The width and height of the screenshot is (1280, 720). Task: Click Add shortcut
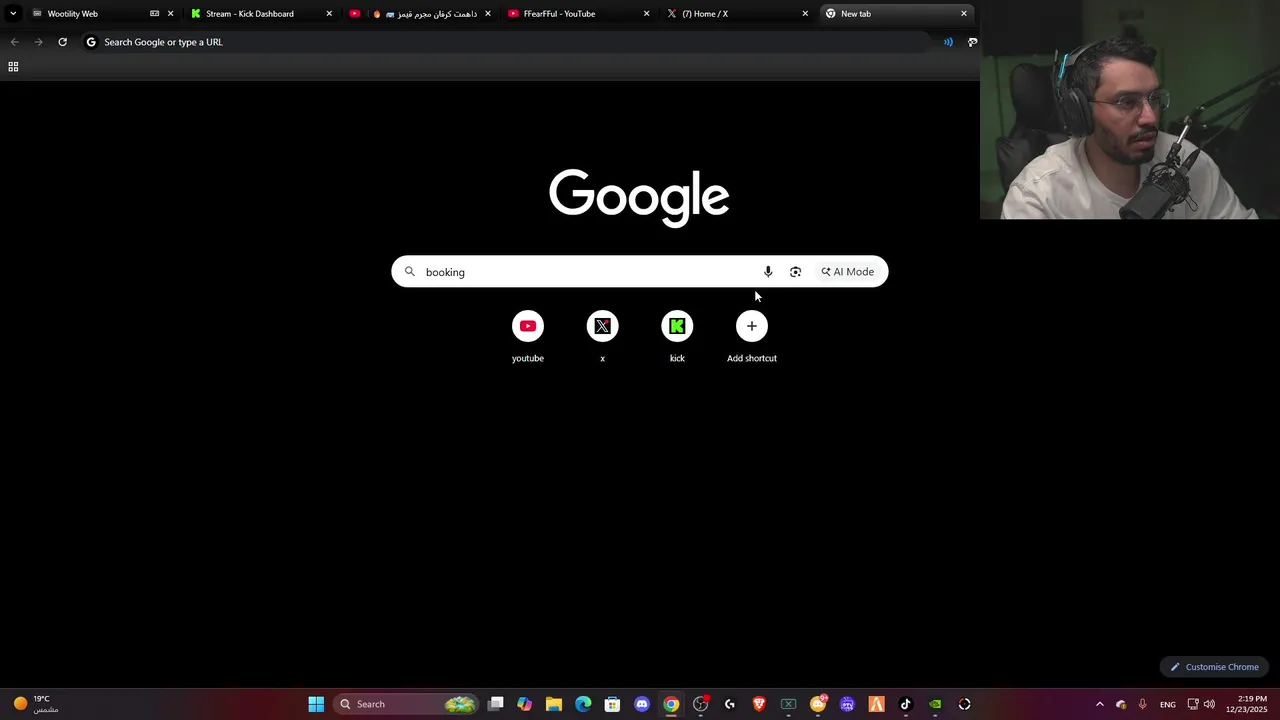click(x=752, y=337)
